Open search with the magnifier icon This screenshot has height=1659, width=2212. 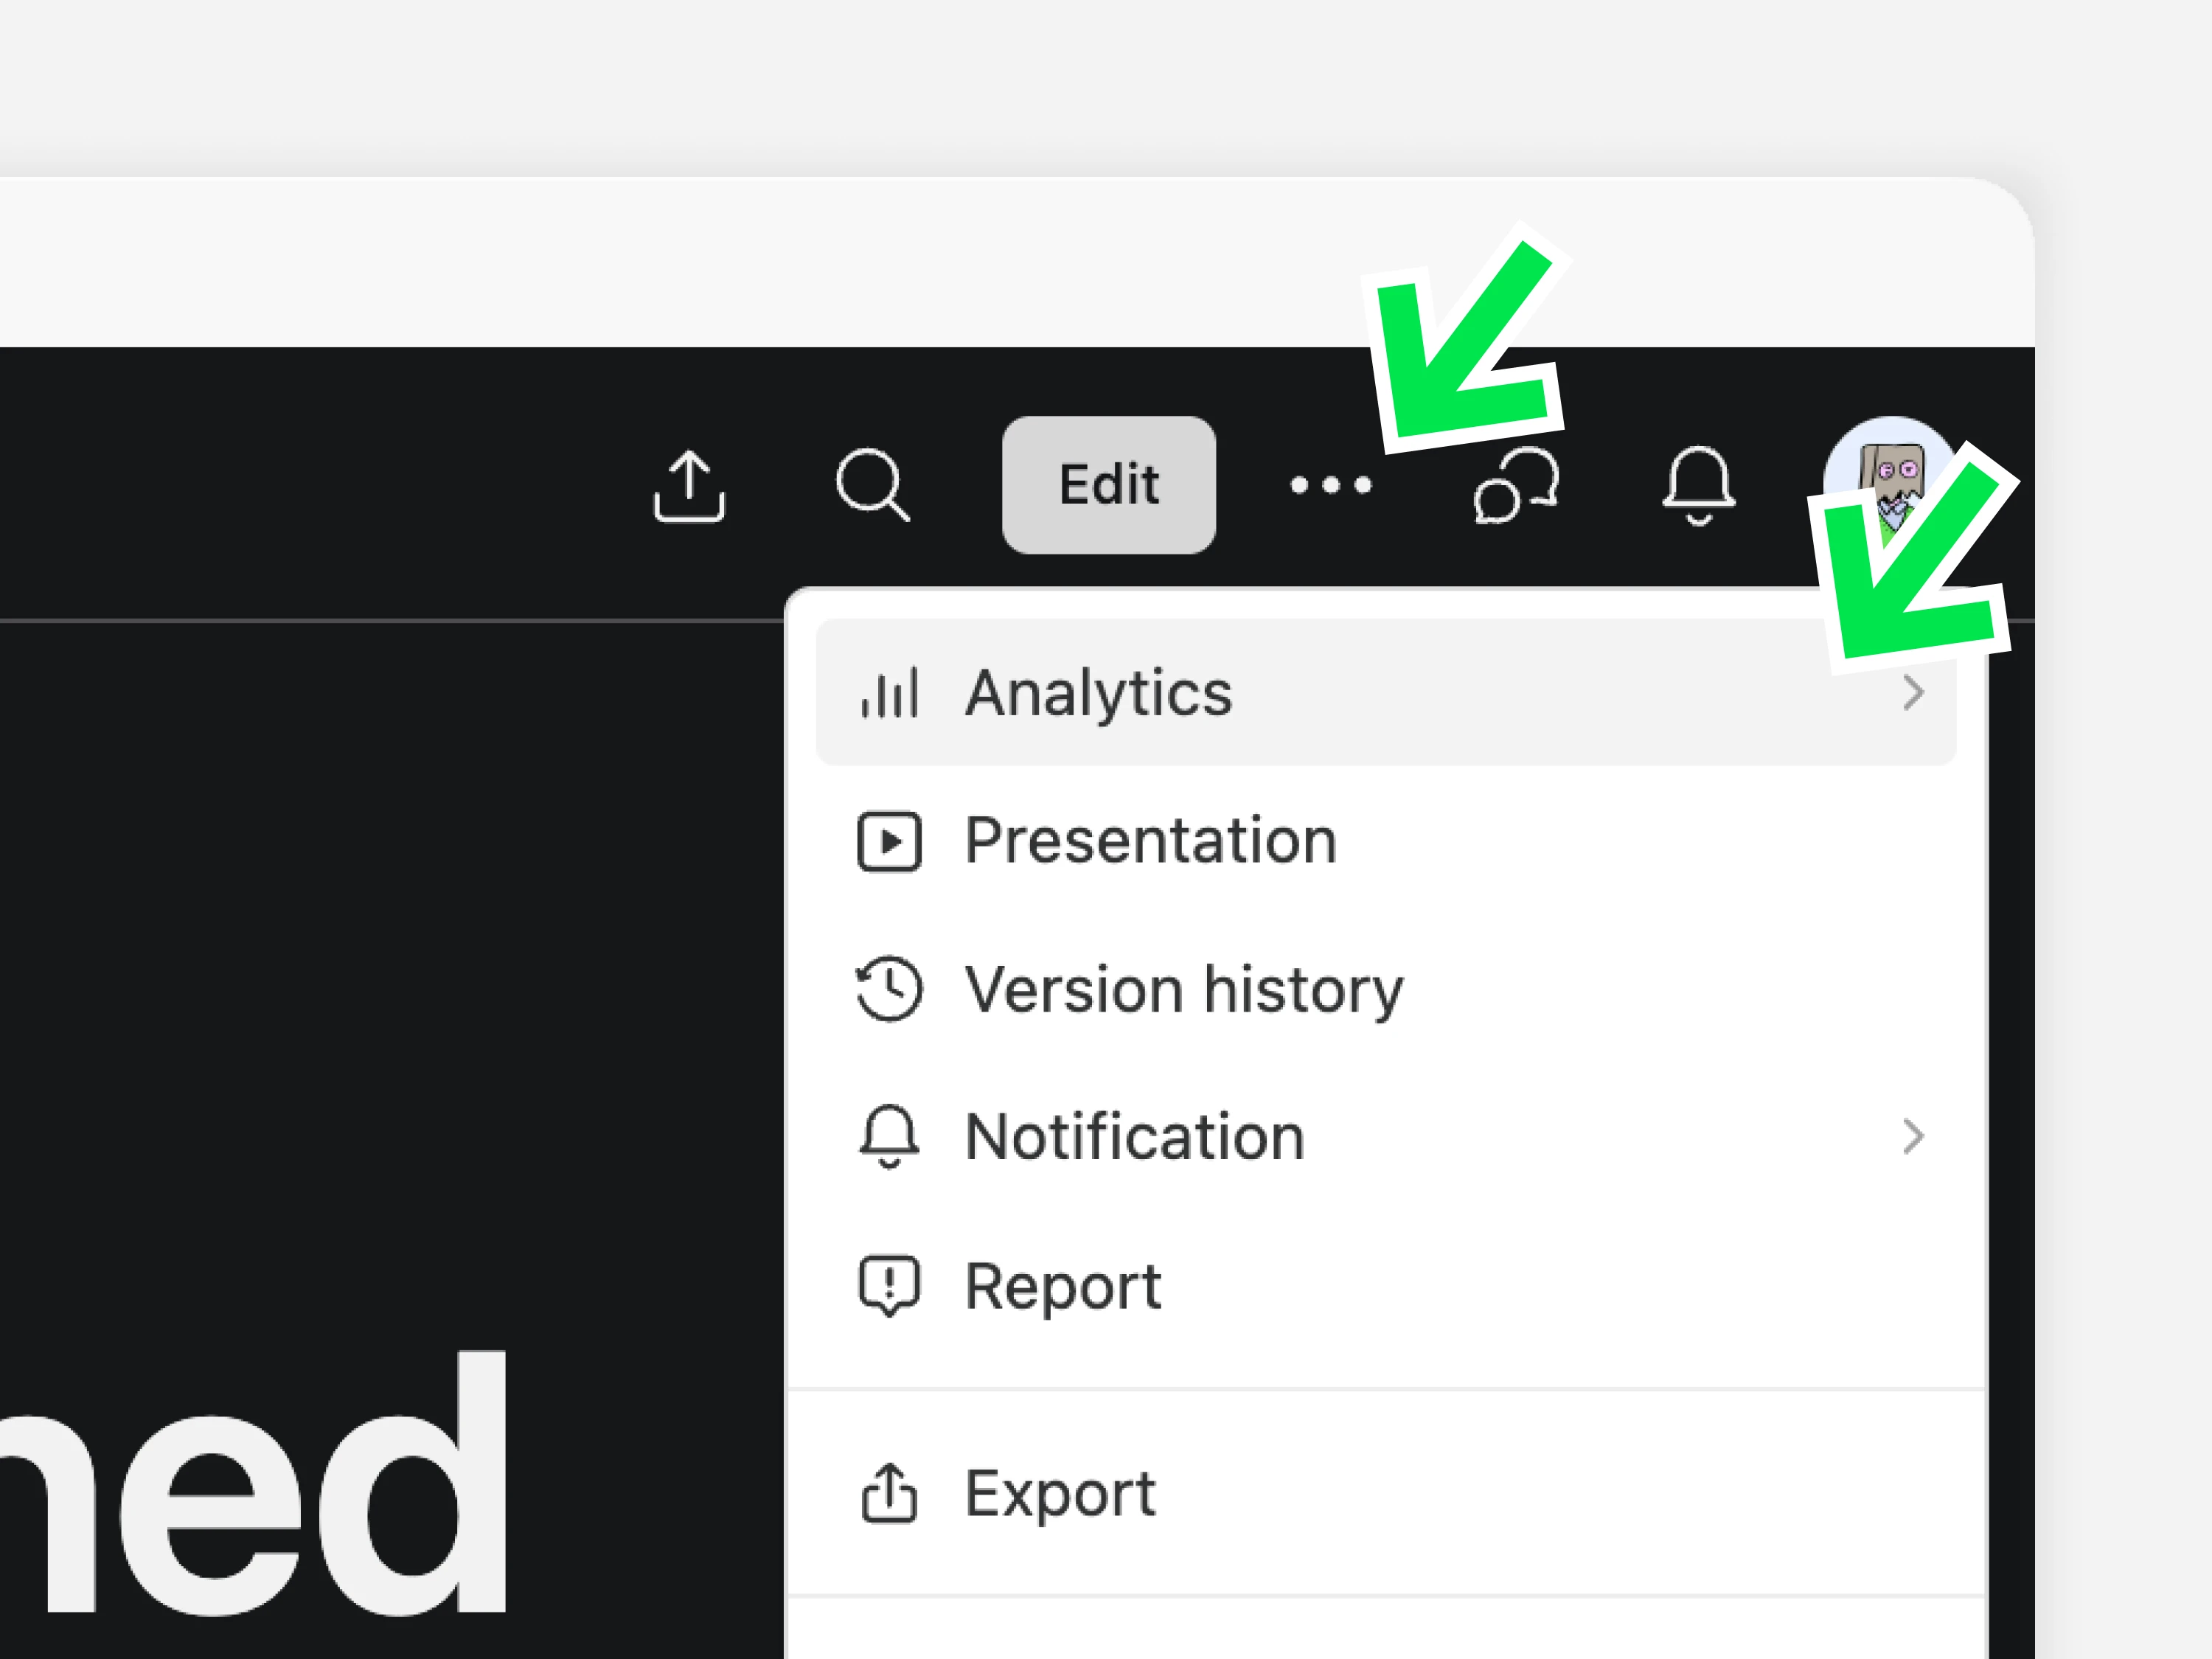pos(872,486)
